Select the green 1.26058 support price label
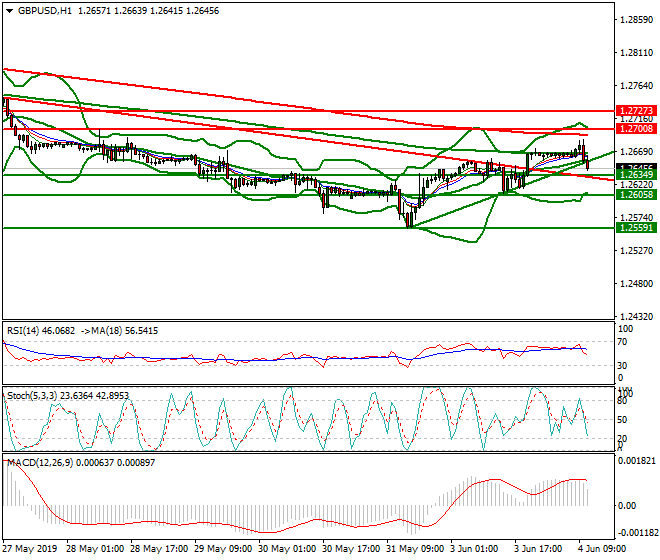Viewport: 660px width, 560px height. (x=636, y=195)
